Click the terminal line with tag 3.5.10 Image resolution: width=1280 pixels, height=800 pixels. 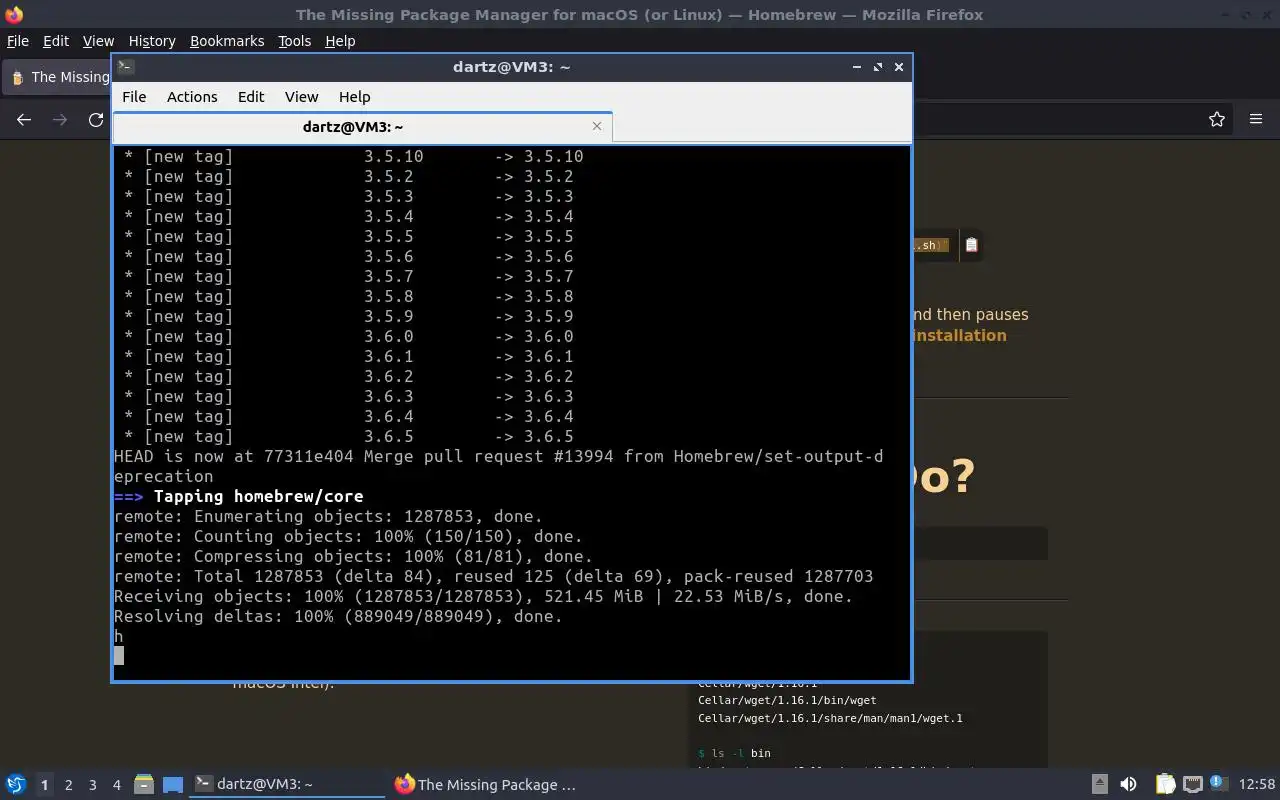(x=353, y=157)
